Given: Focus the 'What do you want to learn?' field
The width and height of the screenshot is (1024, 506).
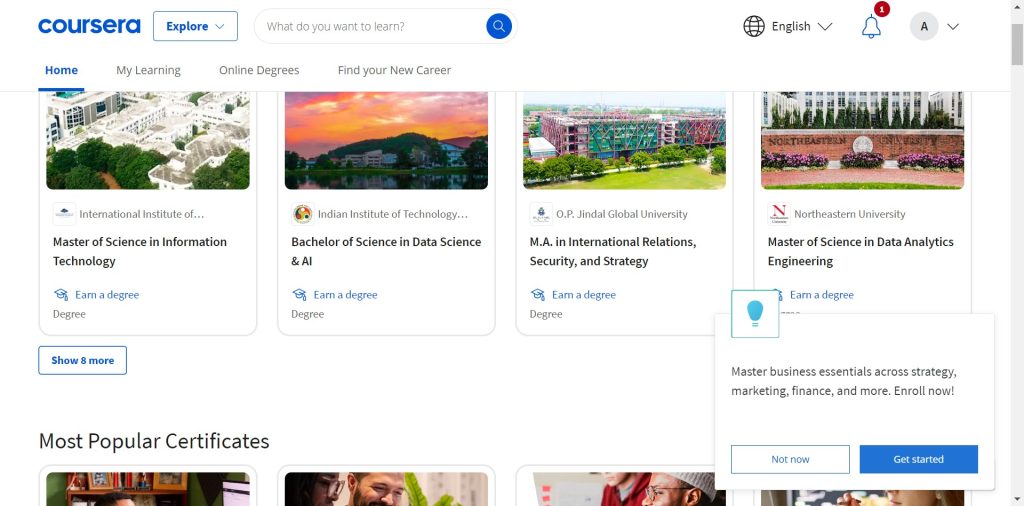Looking at the screenshot, I should tap(370, 26).
